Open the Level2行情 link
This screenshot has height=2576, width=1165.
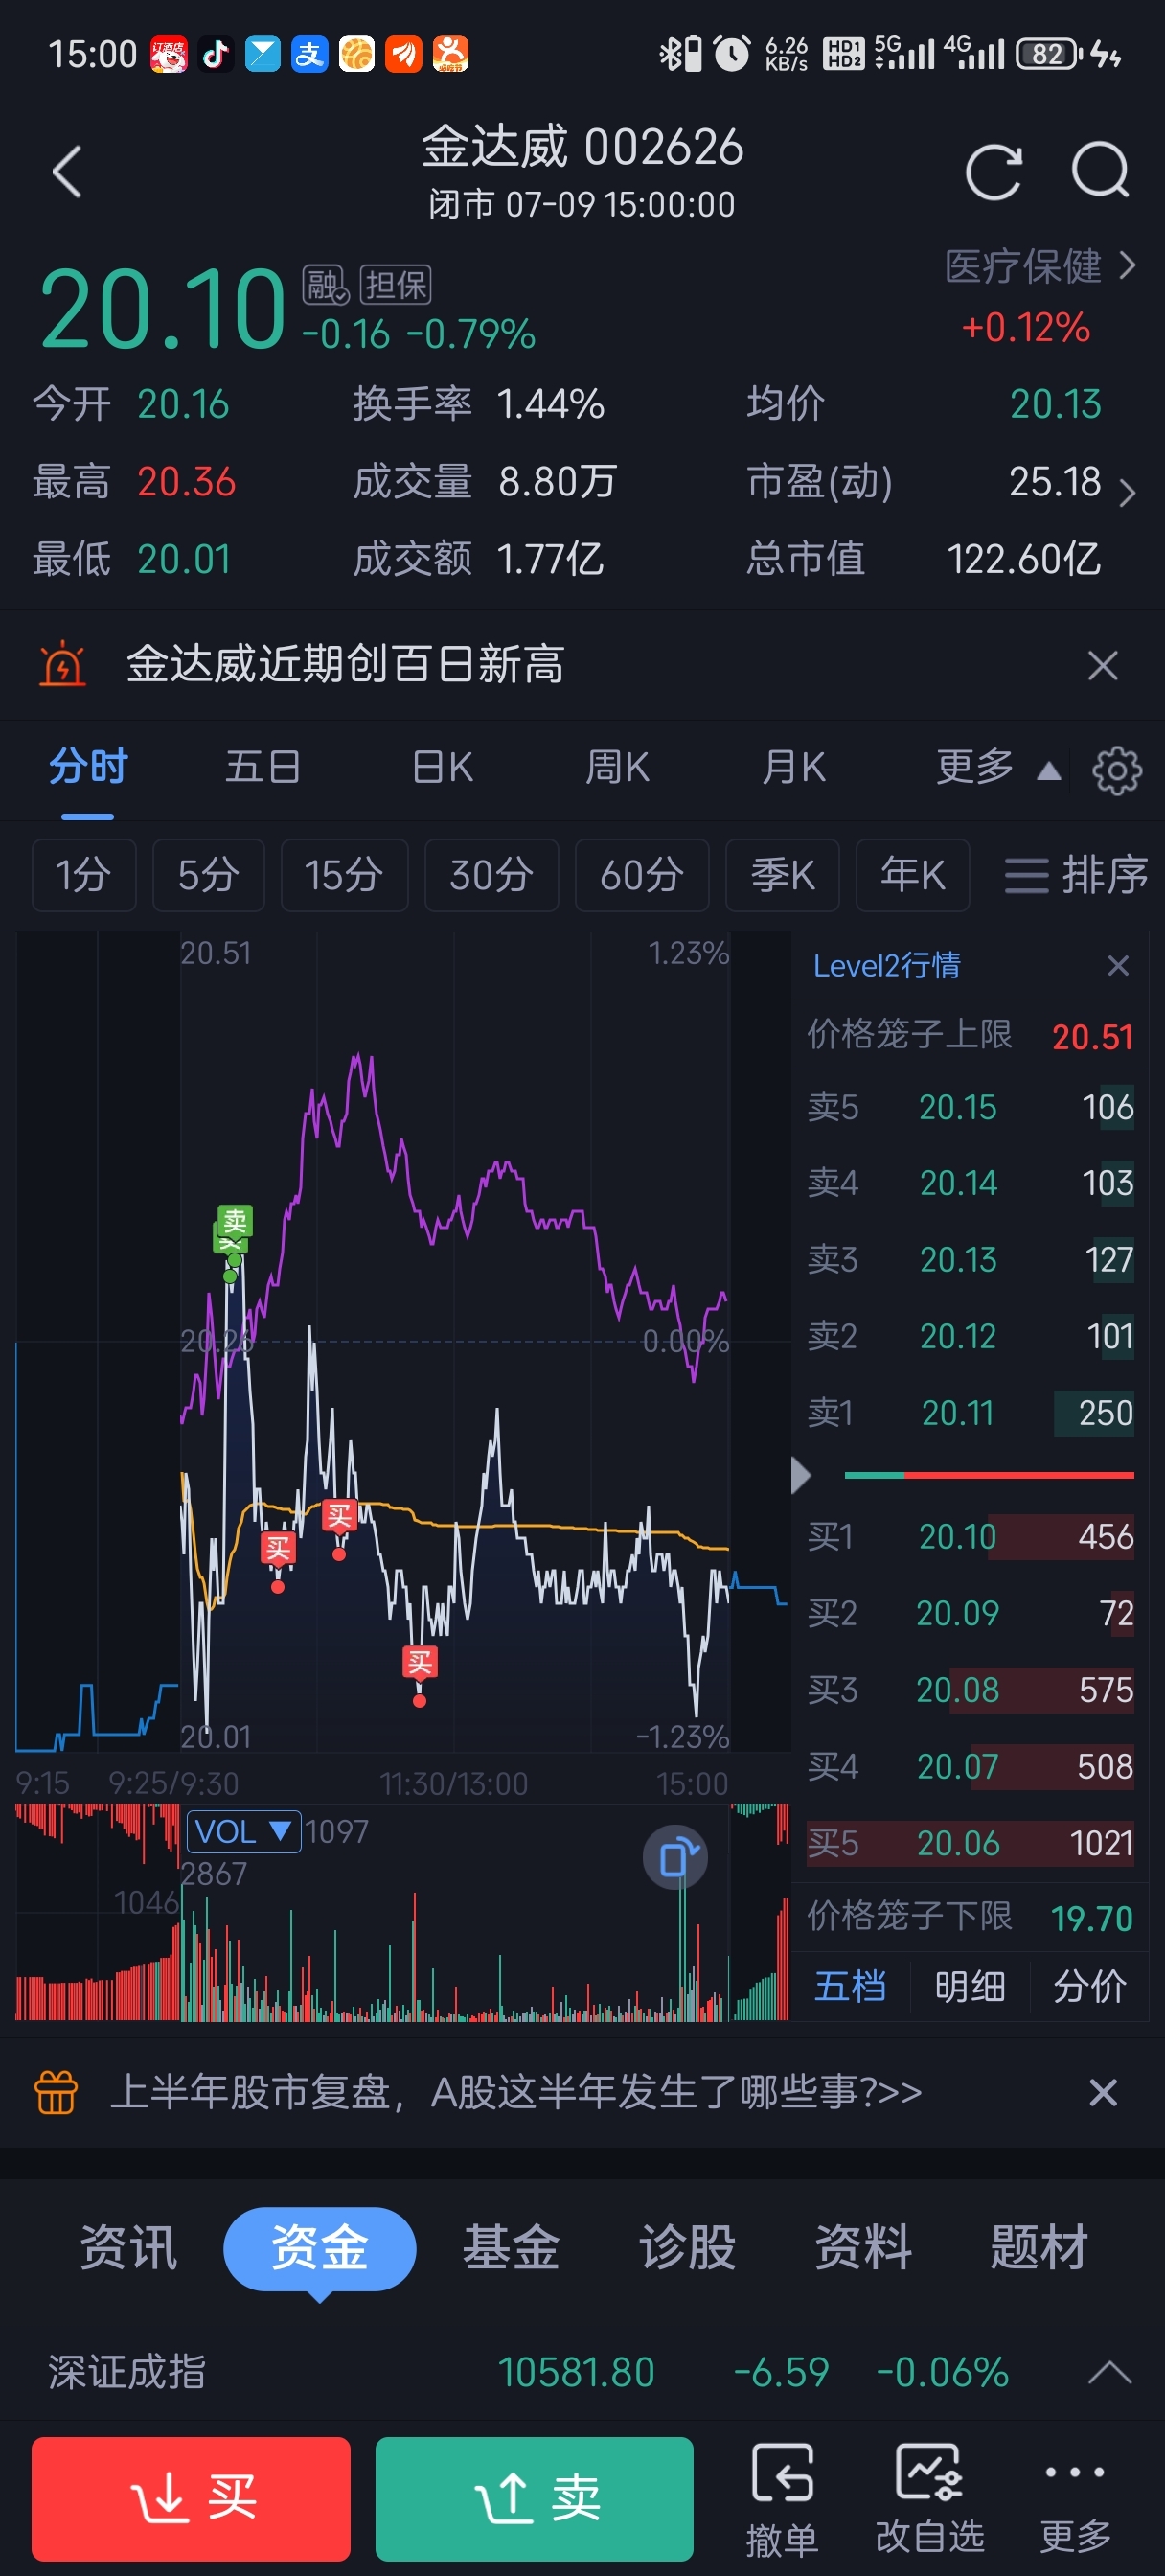(x=886, y=965)
